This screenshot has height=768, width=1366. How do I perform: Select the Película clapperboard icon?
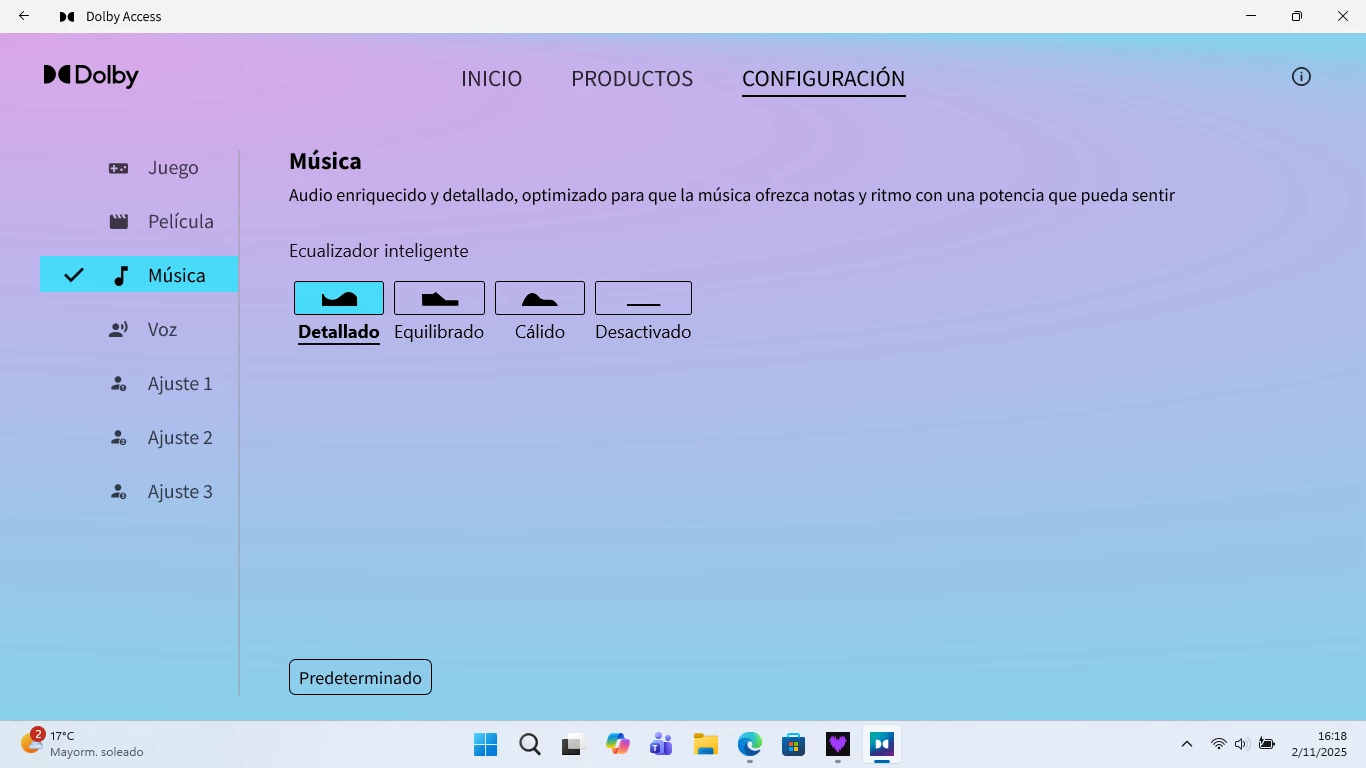(118, 222)
